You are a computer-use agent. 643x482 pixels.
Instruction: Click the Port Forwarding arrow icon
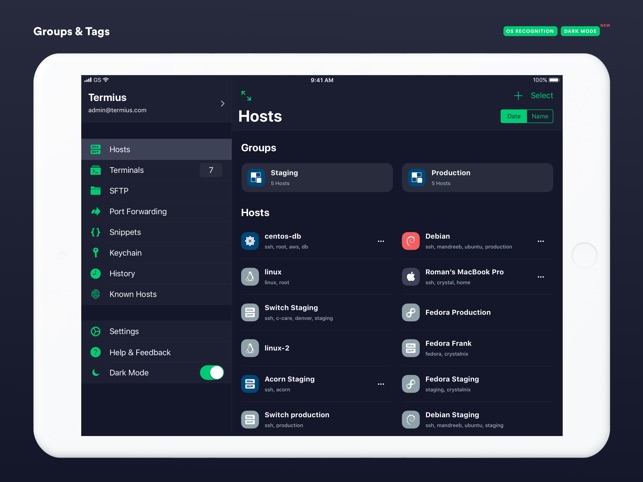[x=96, y=211]
